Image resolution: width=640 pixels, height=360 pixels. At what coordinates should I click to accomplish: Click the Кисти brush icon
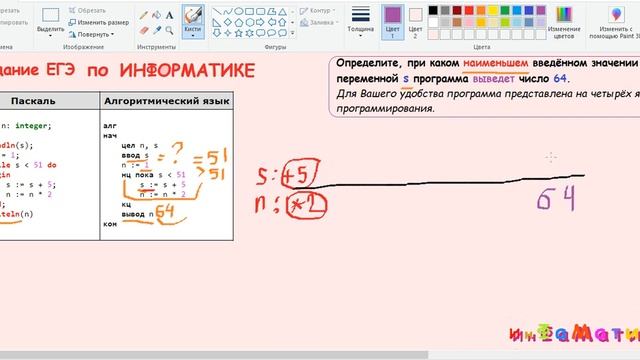[193, 16]
